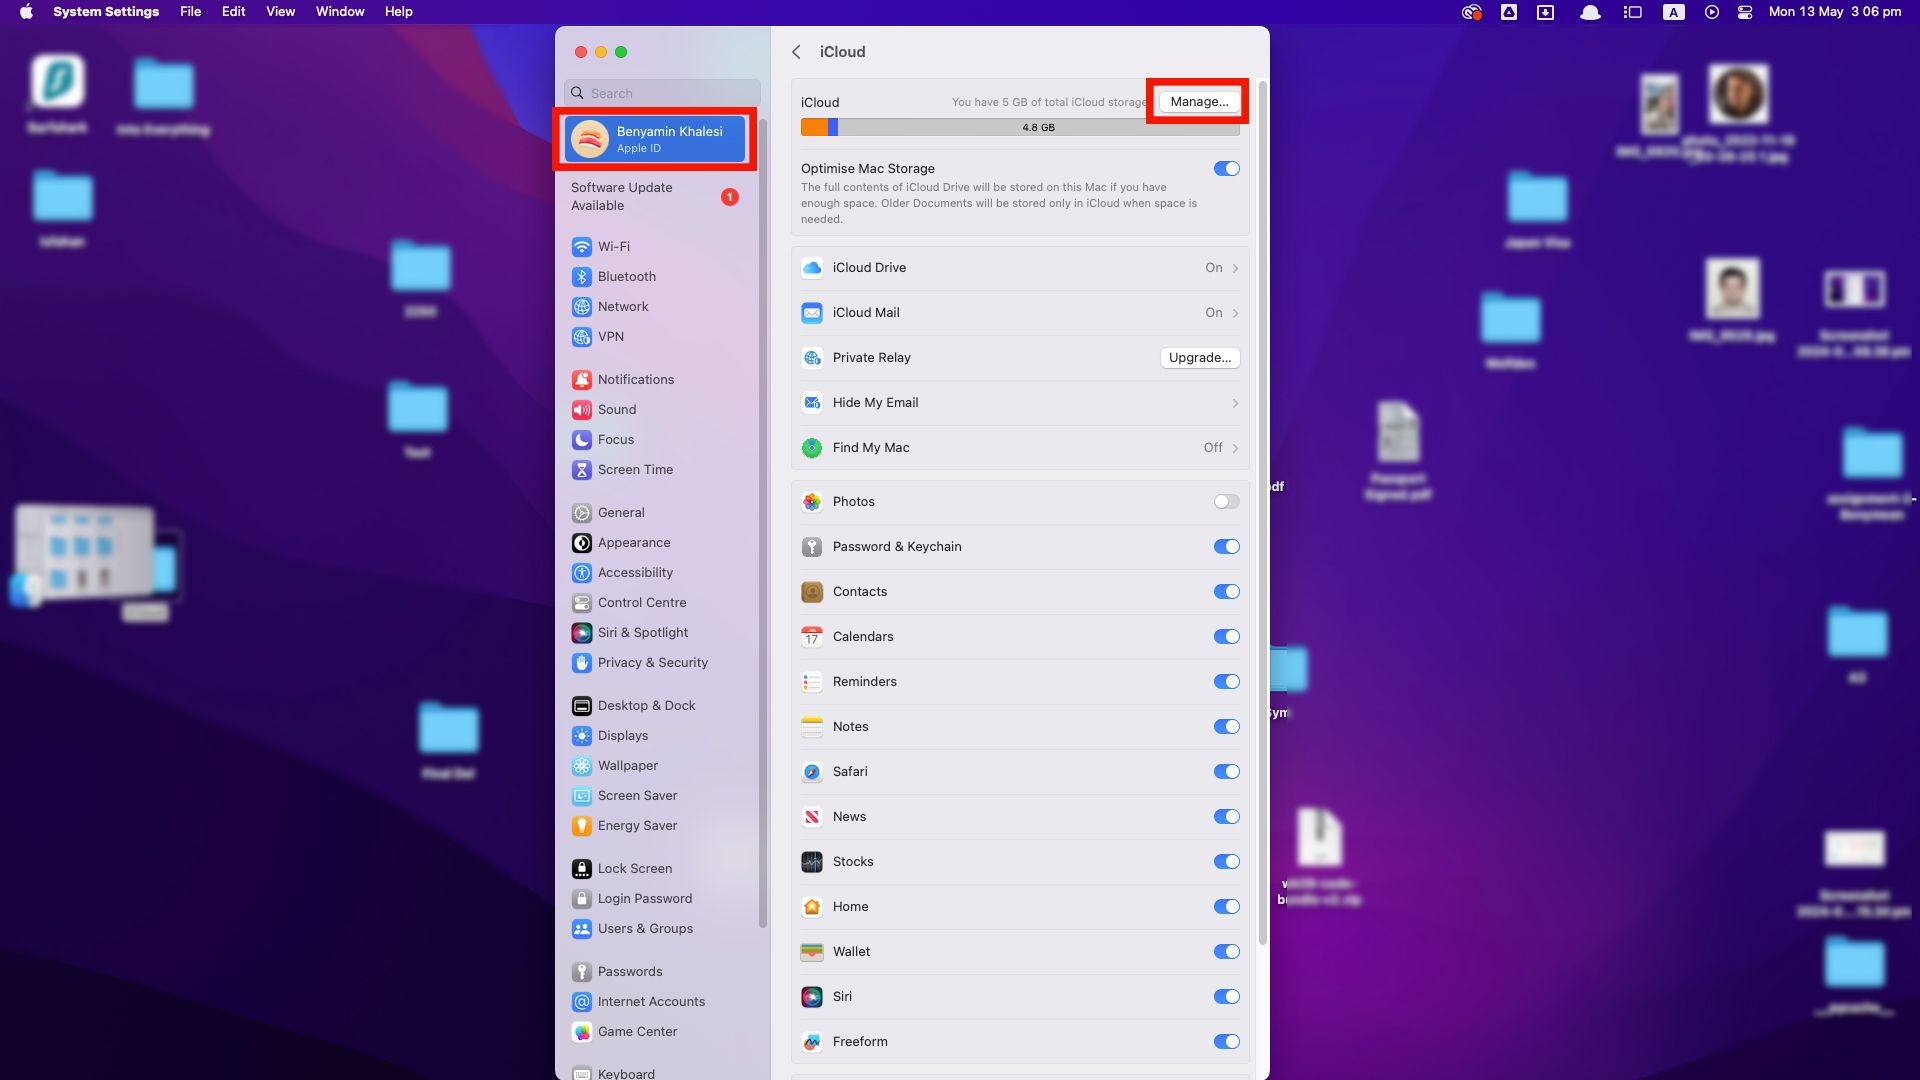Turn off Safari iCloud syncing
Image resolution: width=1920 pixels, height=1080 pixels.
pyautogui.click(x=1226, y=771)
